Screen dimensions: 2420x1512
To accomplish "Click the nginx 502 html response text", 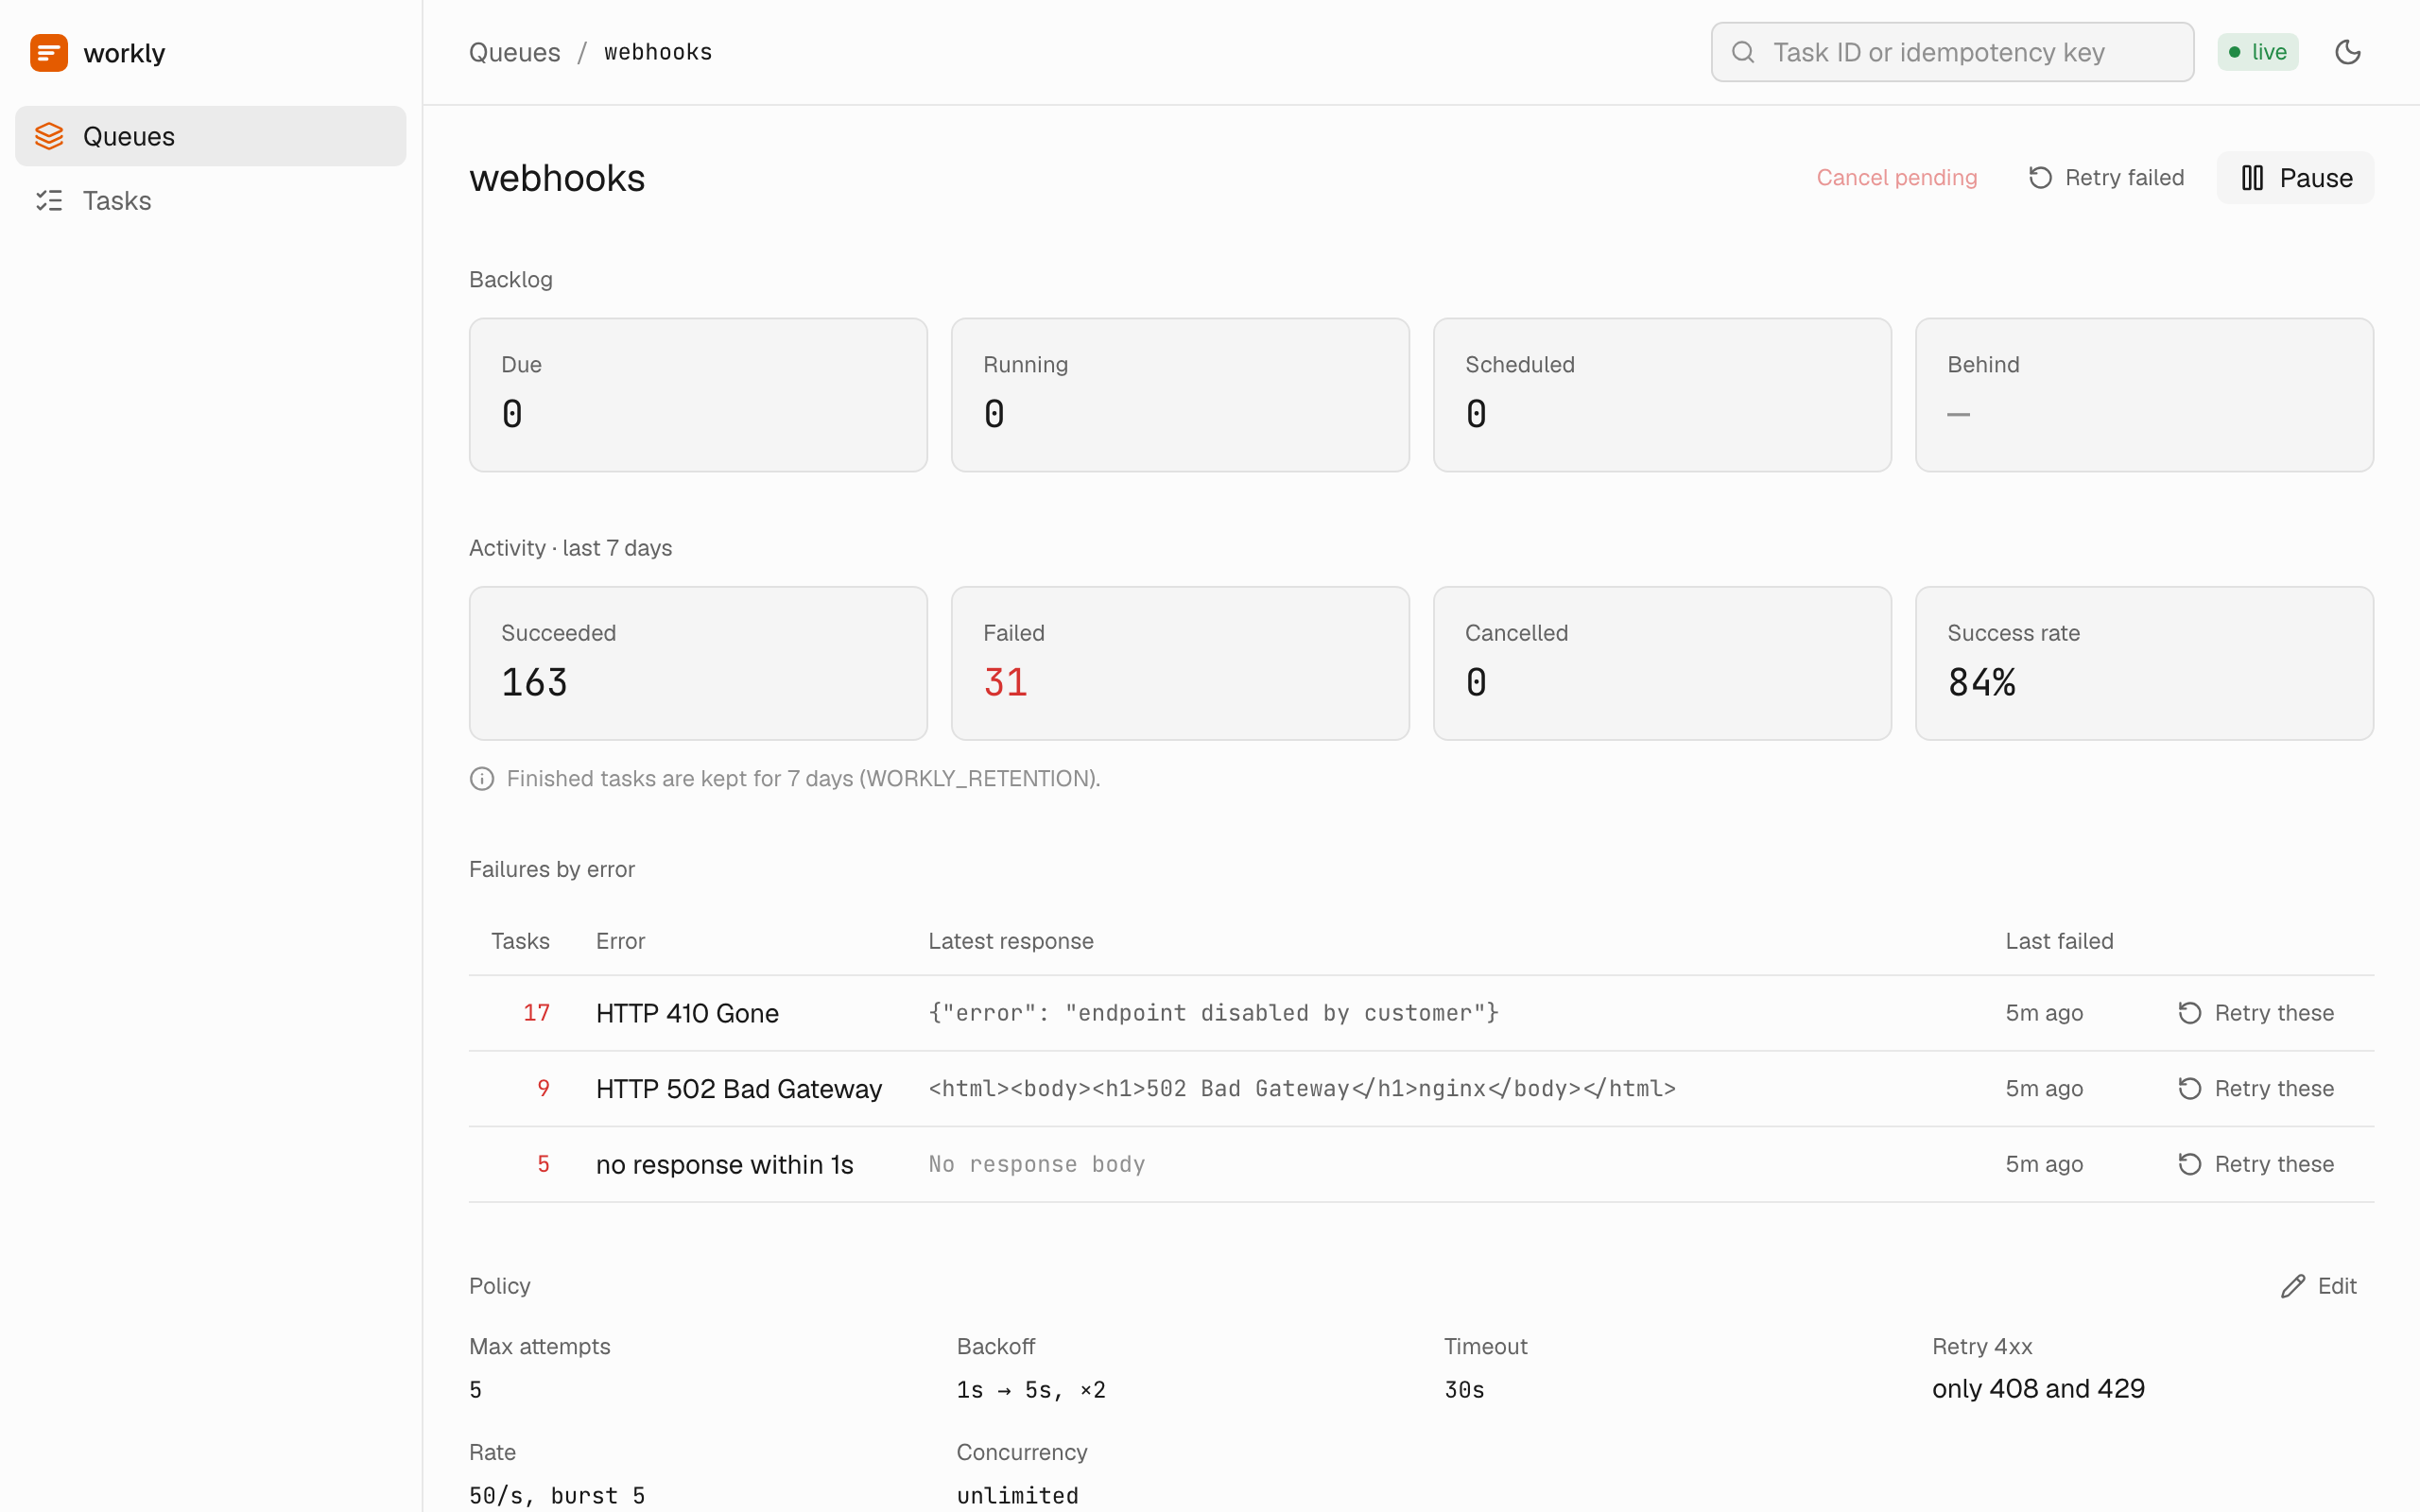I will coord(1302,1088).
